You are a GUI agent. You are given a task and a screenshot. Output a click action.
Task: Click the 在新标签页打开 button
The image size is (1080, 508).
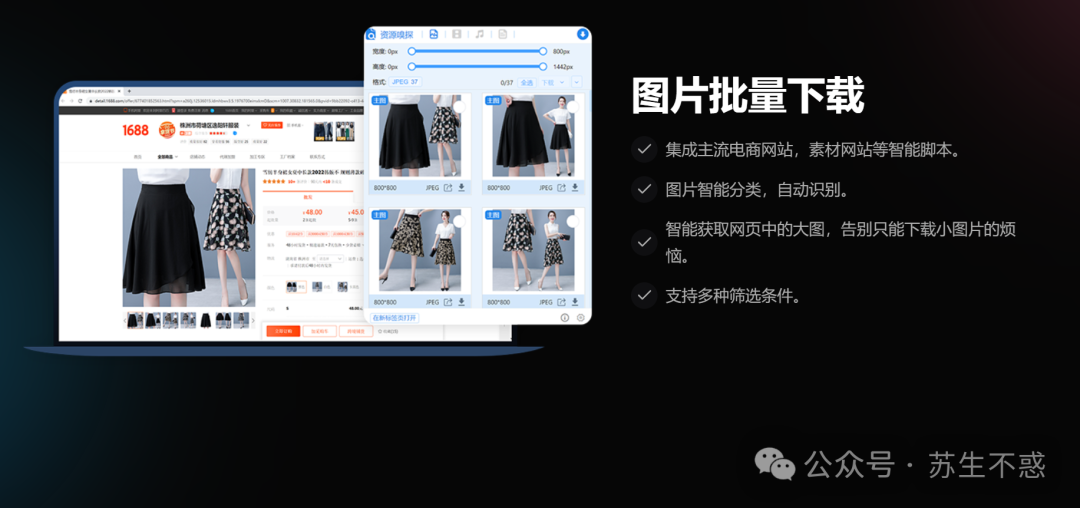(394, 318)
